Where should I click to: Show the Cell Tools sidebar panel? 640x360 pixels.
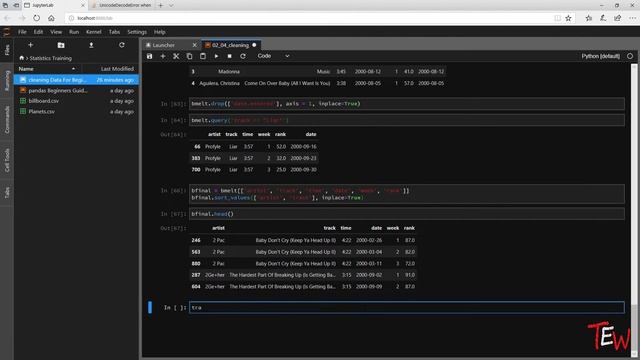(7, 160)
